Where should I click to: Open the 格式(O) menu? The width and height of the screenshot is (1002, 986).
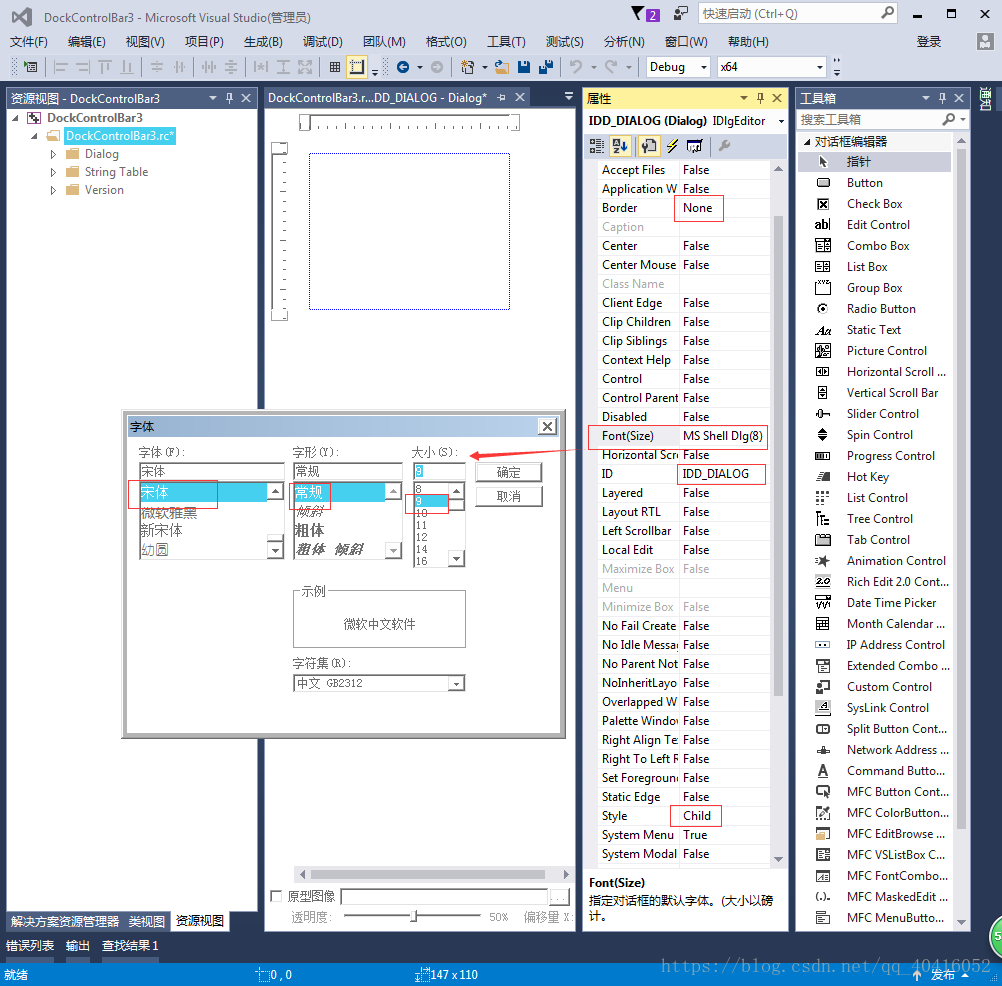446,42
